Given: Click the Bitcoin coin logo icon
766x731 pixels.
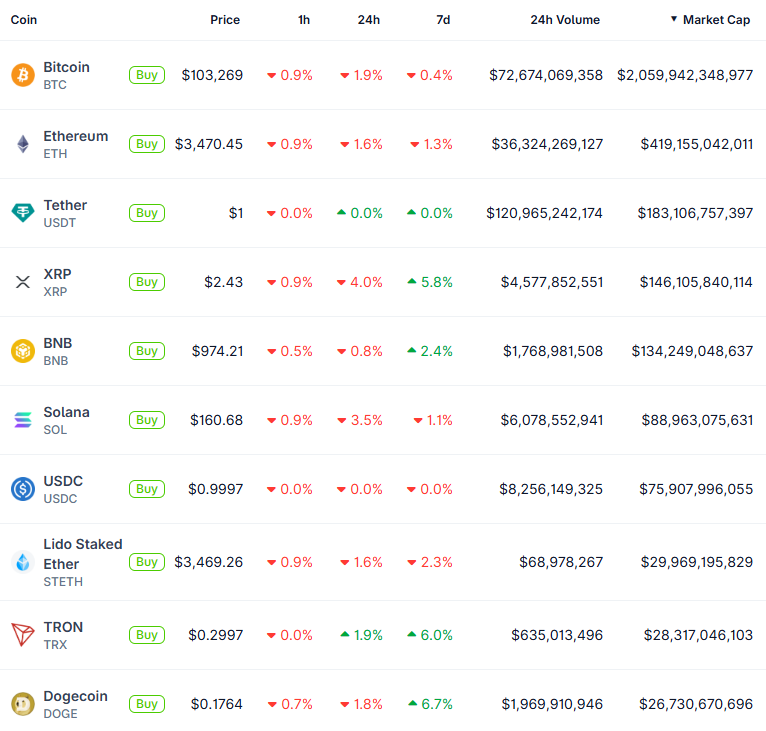Looking at the screenshot, I should coord(22,75).
